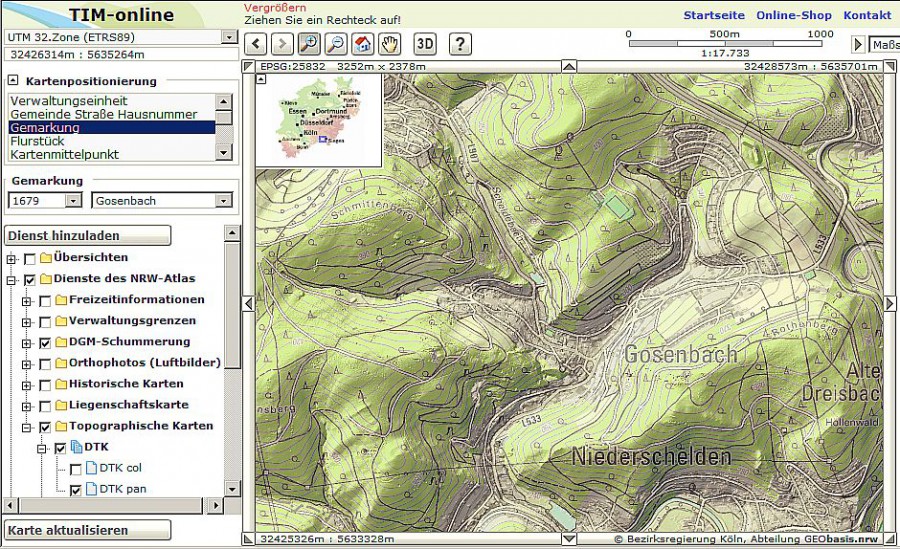The image size is (900, 549).
Task: Open the Gosenbach Gemarkung name dropdown
Action: 223,201
